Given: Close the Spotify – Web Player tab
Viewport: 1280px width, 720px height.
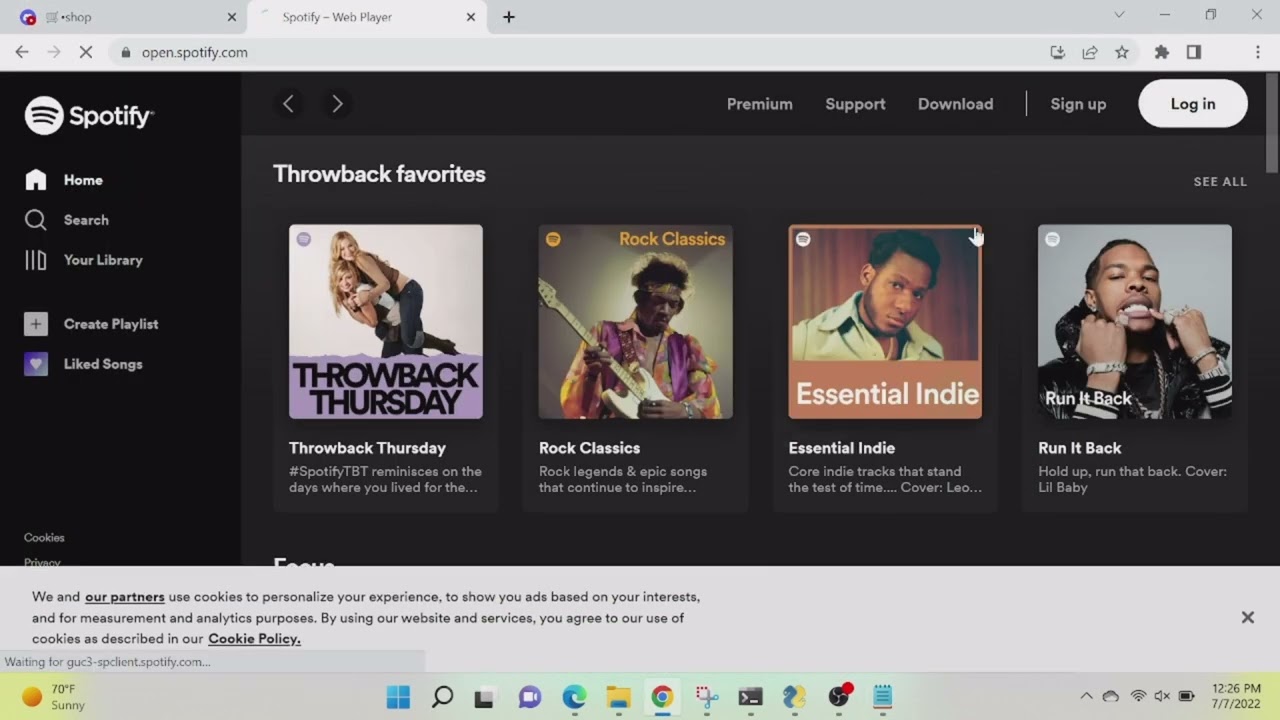Looking at the screenshot, I should tap(471, 17).
